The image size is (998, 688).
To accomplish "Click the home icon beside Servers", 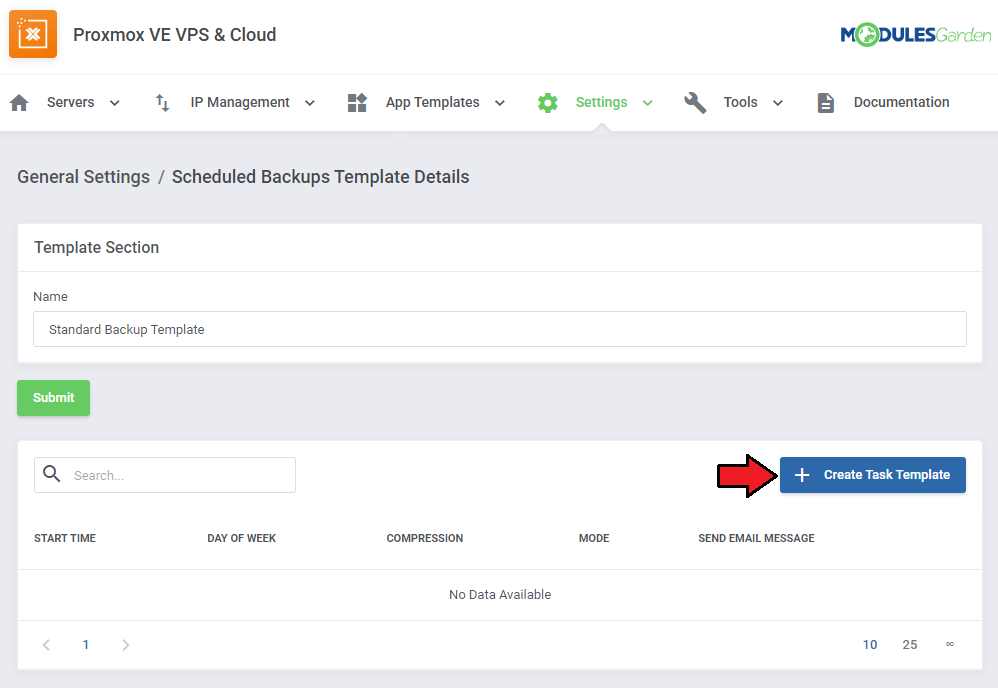I will coord(19,102).
